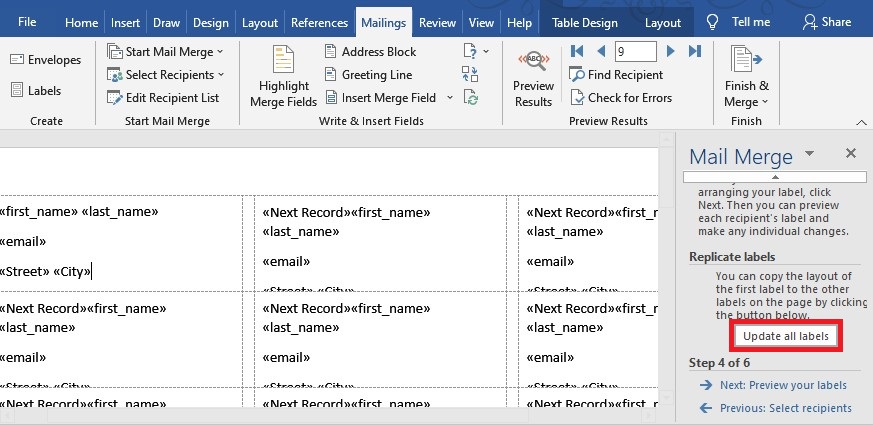
Task: Open Mail Merge pane options dropdown
Action: [810, 153]
